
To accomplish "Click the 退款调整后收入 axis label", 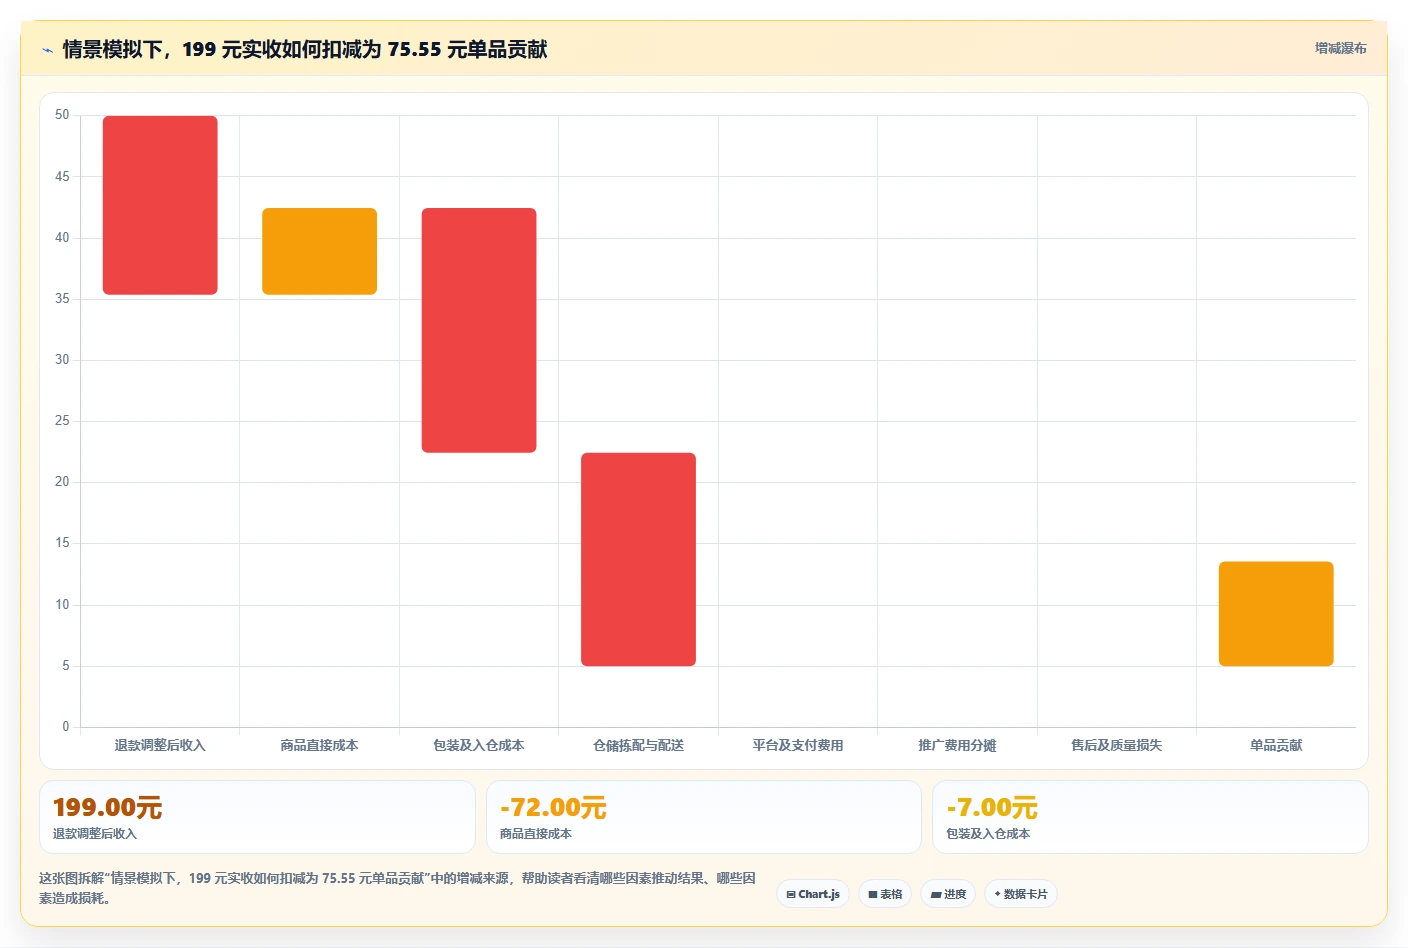I will [160, 745].
